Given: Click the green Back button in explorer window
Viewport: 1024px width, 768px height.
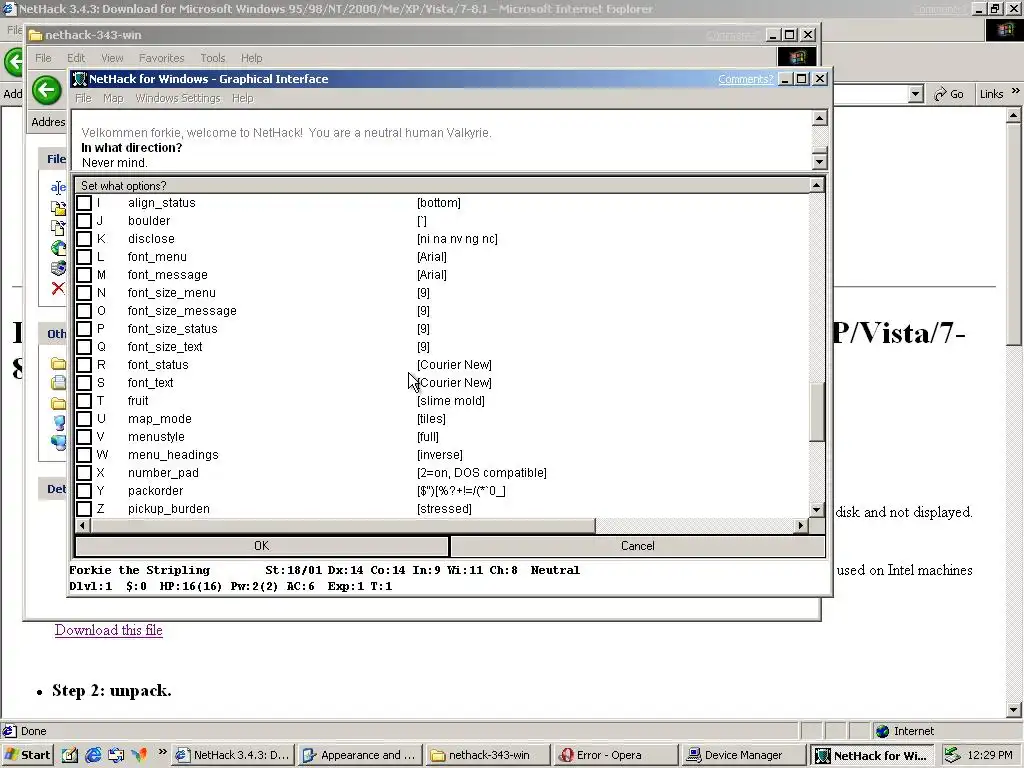Looking at the screenshot, I should pos(46,90).
